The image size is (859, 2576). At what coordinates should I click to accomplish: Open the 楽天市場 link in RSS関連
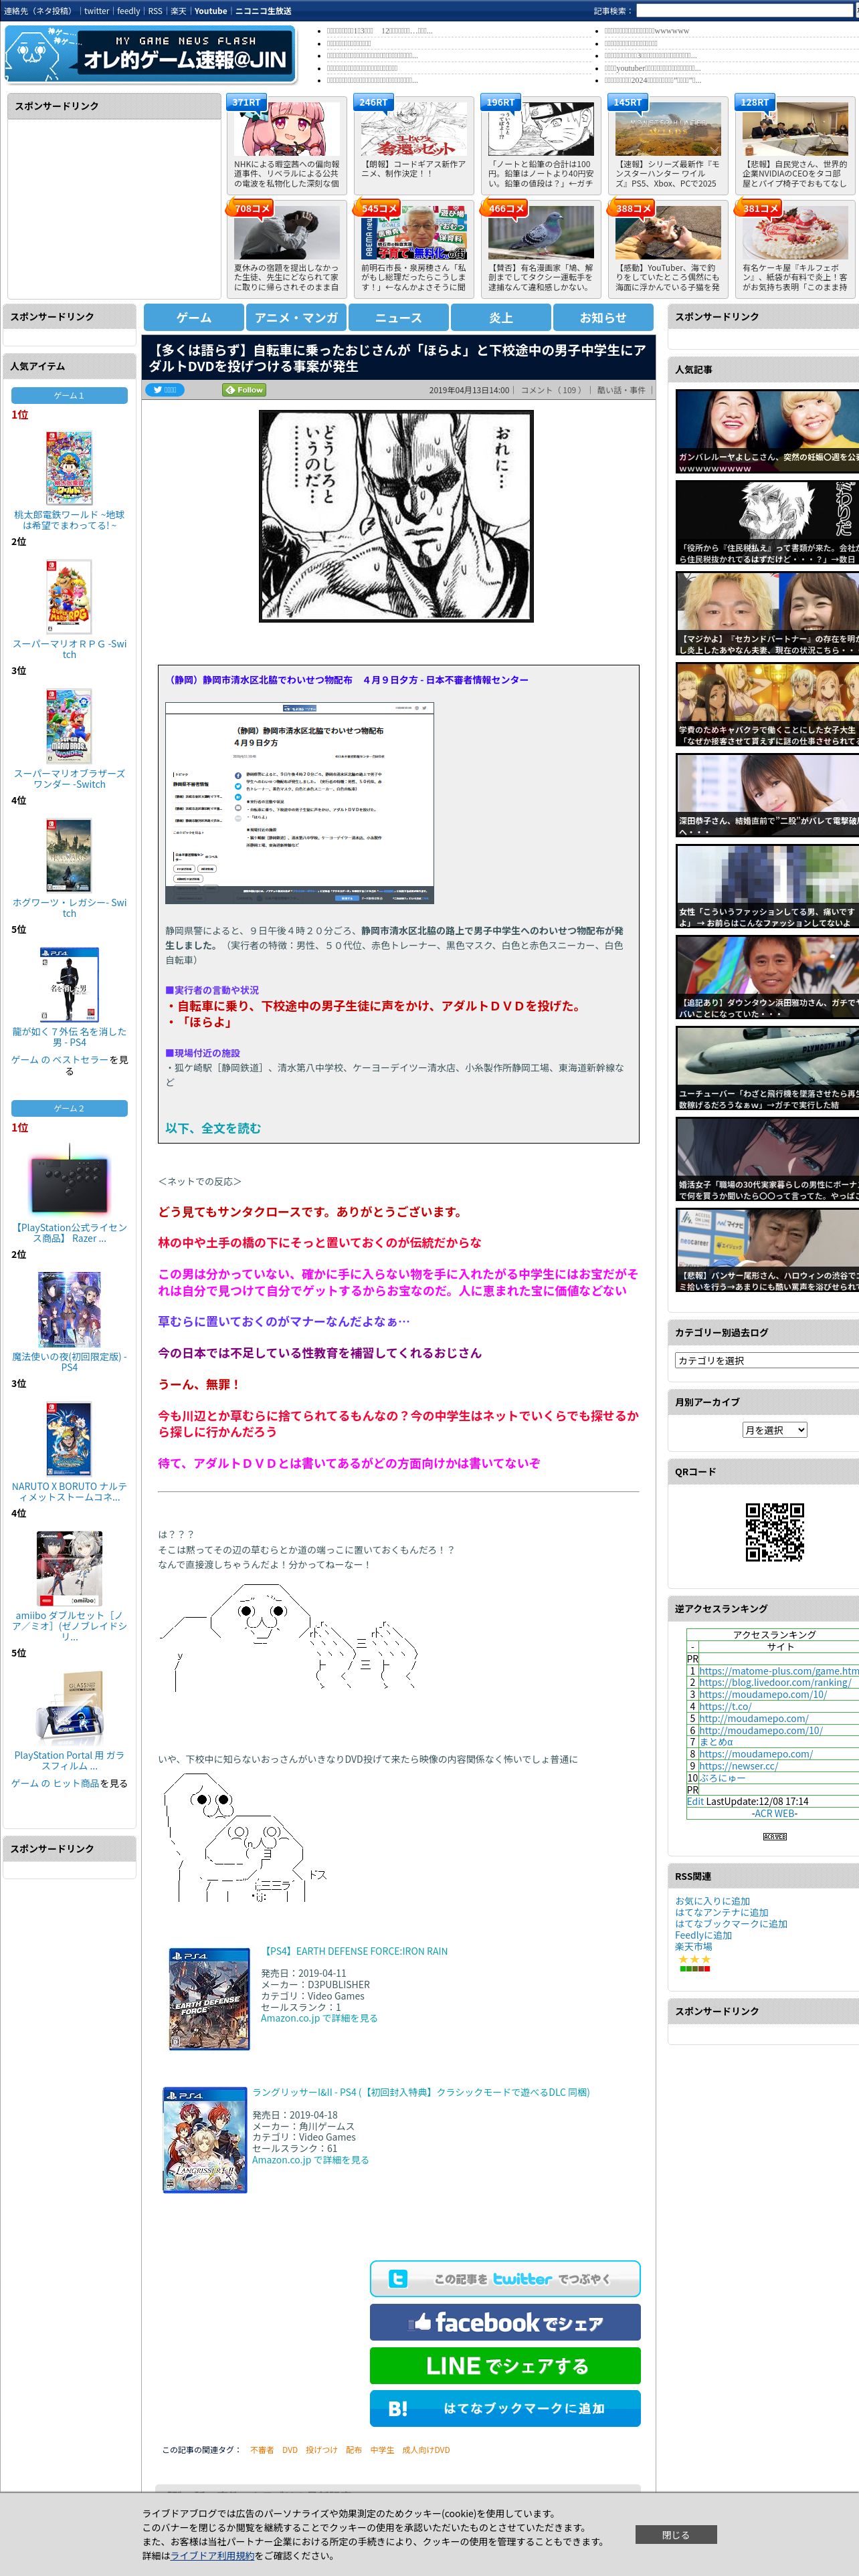click(693, 1946)
